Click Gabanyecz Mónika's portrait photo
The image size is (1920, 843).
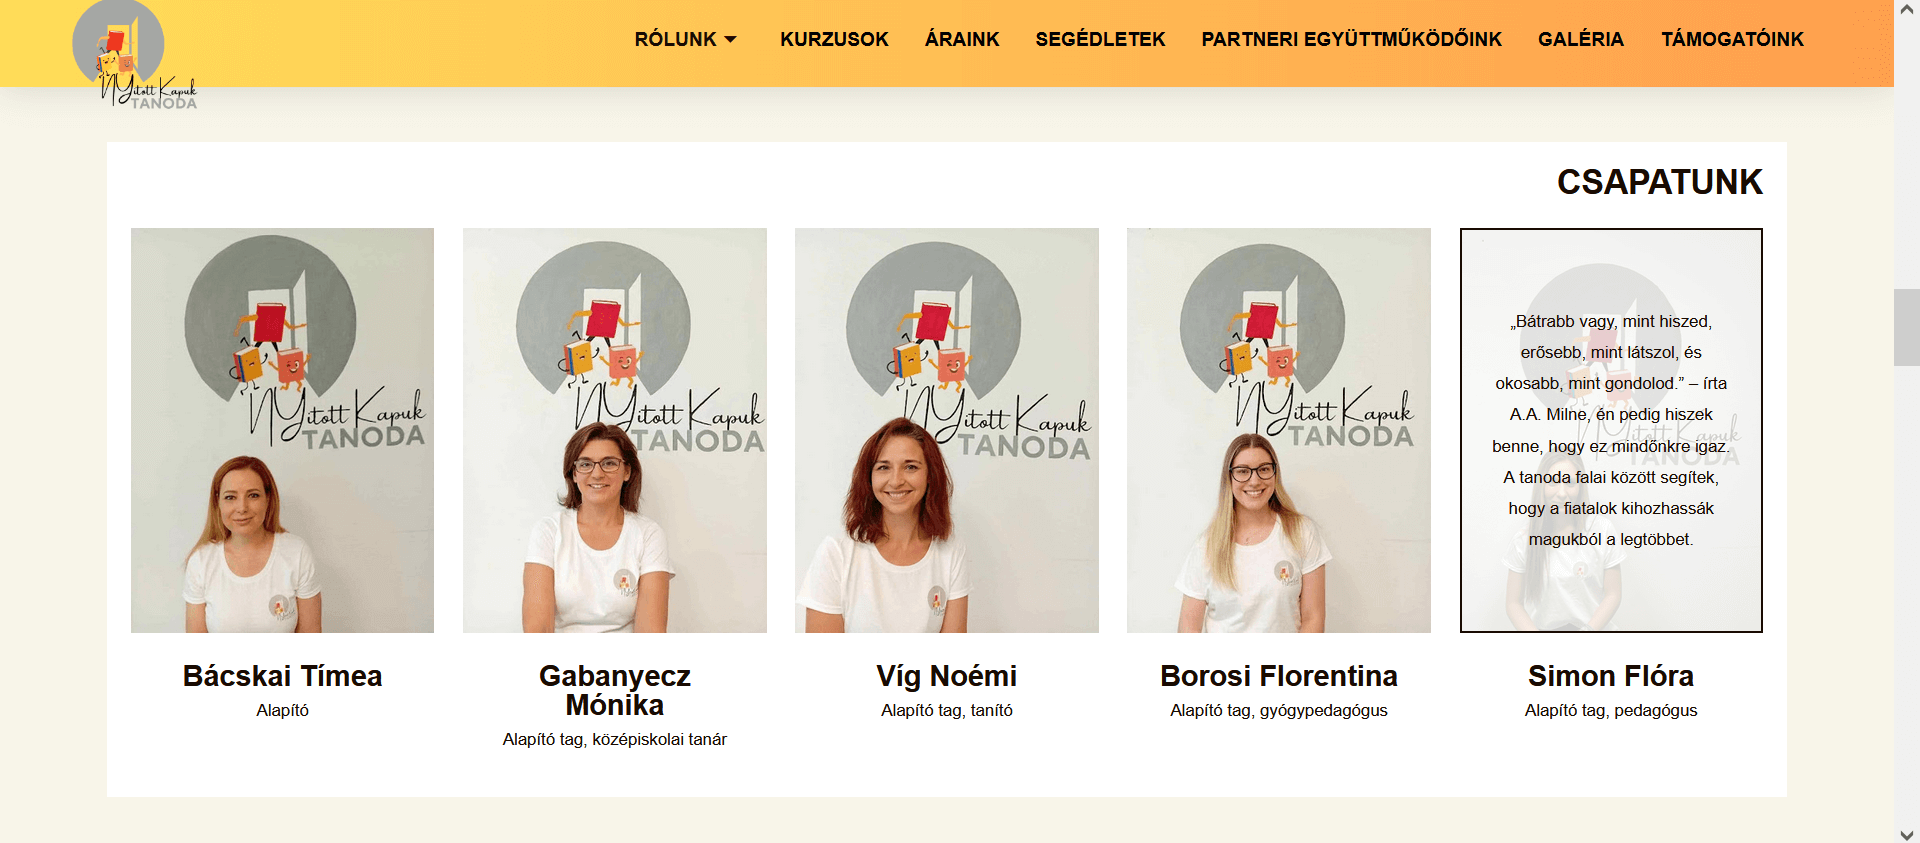(615, 430)
